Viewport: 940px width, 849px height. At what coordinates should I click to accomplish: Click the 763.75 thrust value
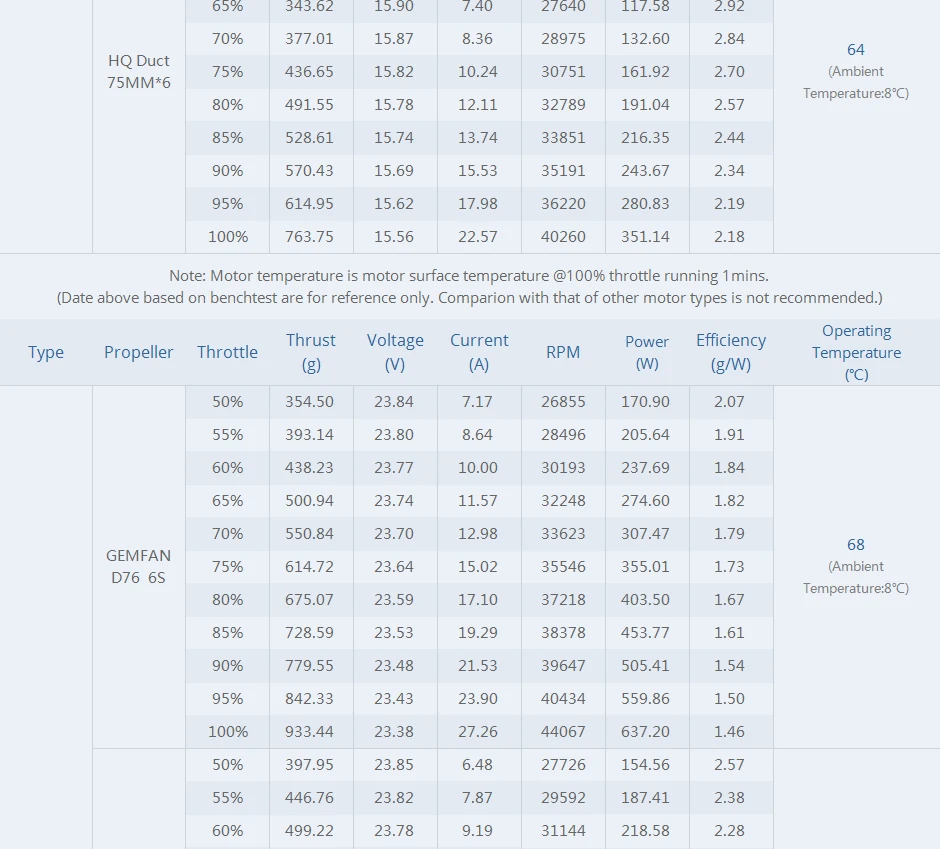point(309,236)
